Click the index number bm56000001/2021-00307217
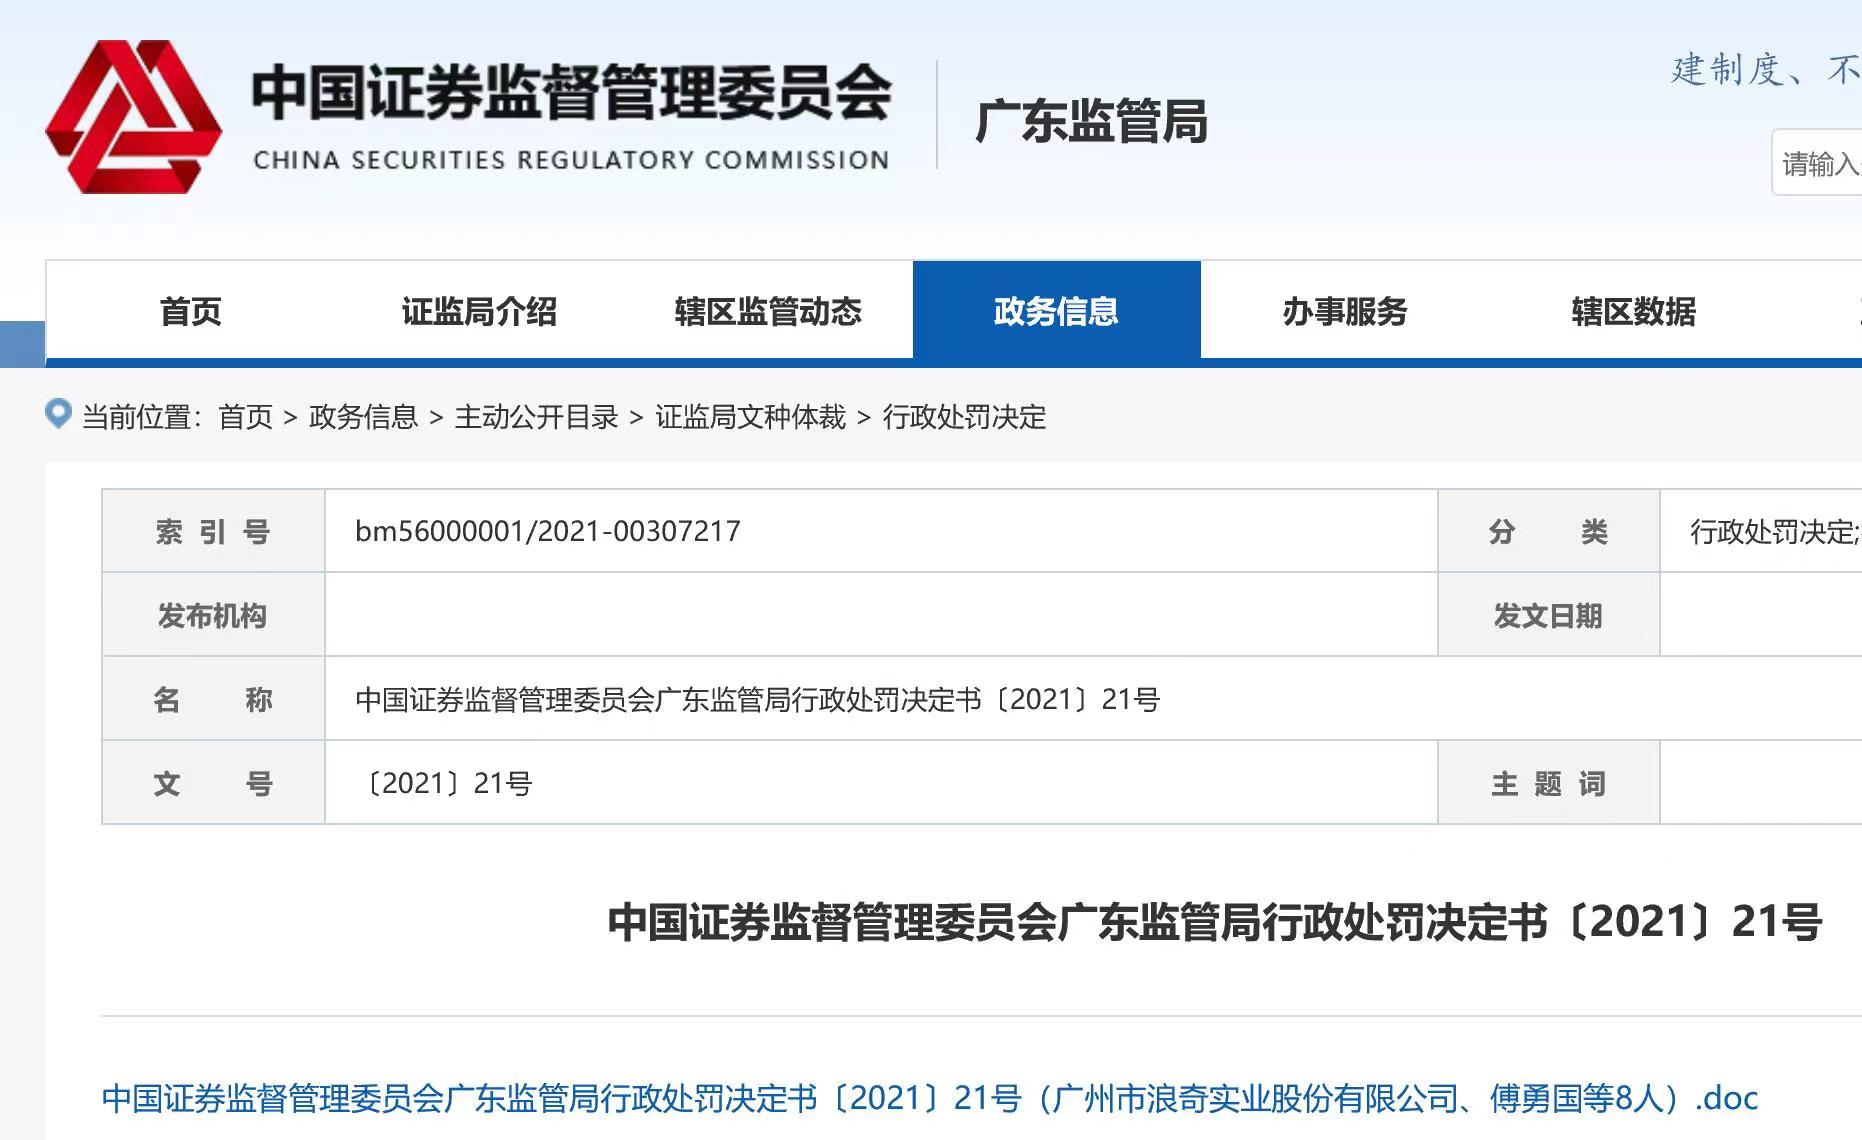The height and width of the screenshot is (1140, 1862). [x=548, y=531]
